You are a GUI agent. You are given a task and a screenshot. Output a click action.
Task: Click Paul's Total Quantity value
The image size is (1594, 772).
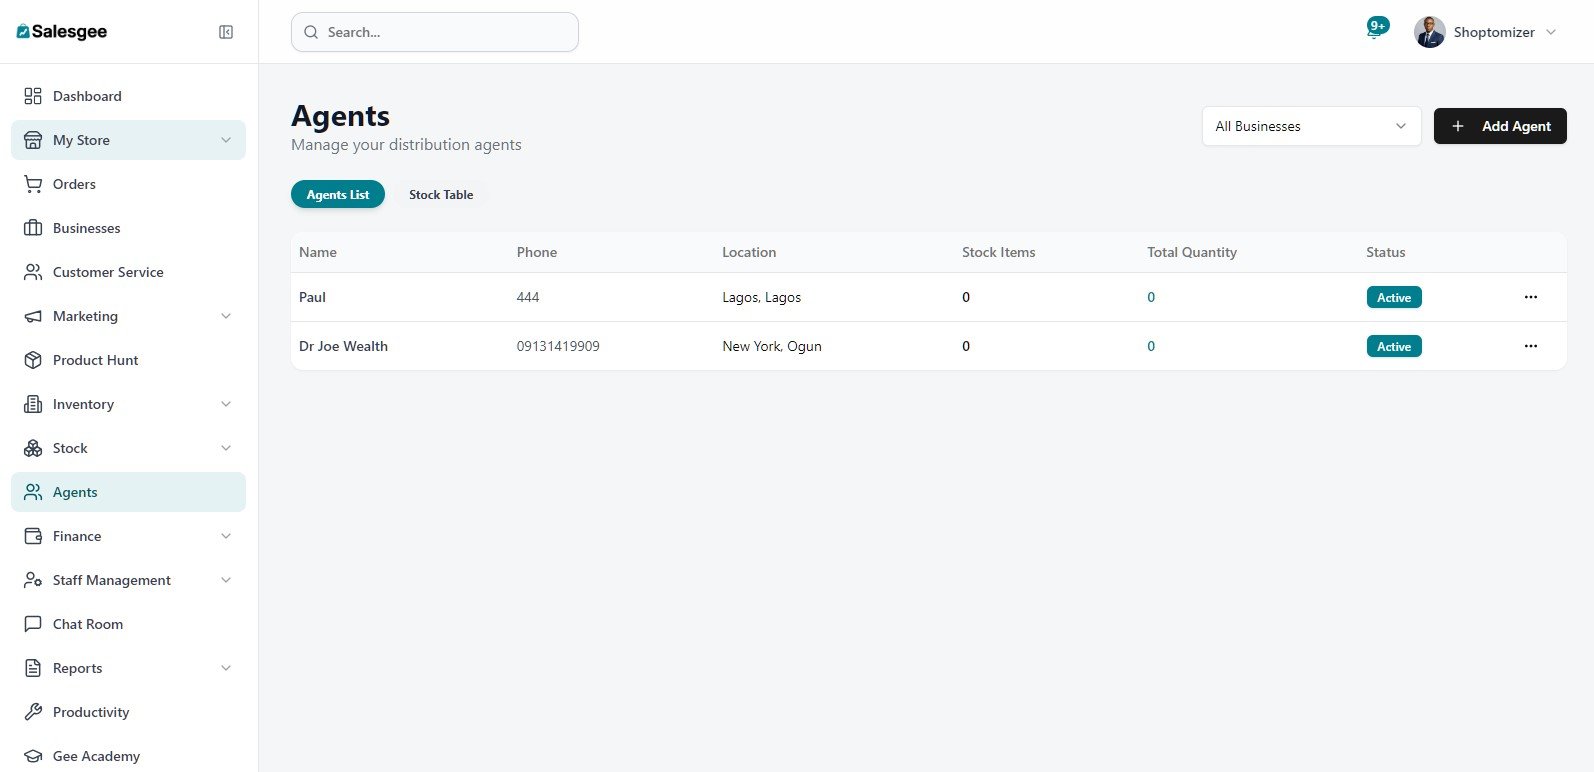coord(1151,297)
